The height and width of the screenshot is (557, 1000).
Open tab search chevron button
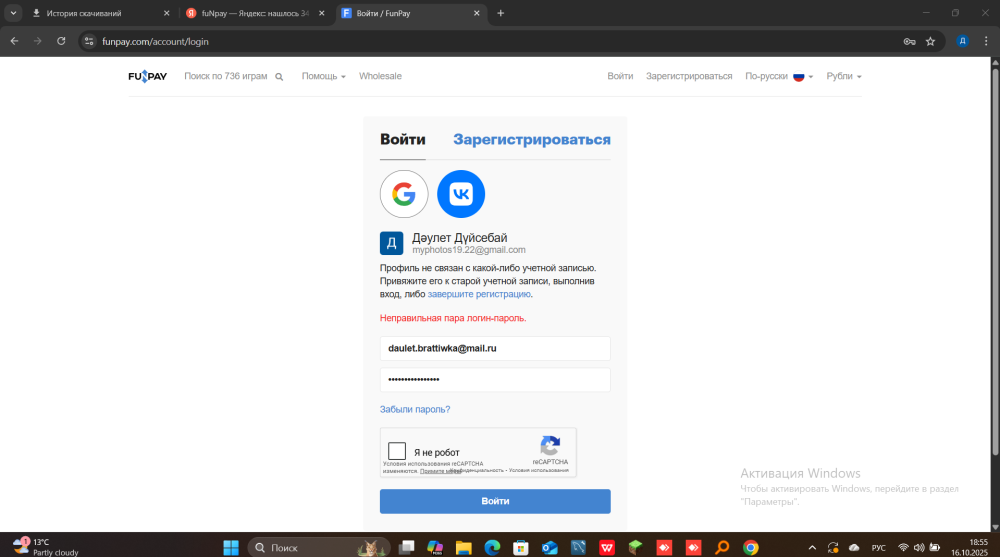click(13, 13)
